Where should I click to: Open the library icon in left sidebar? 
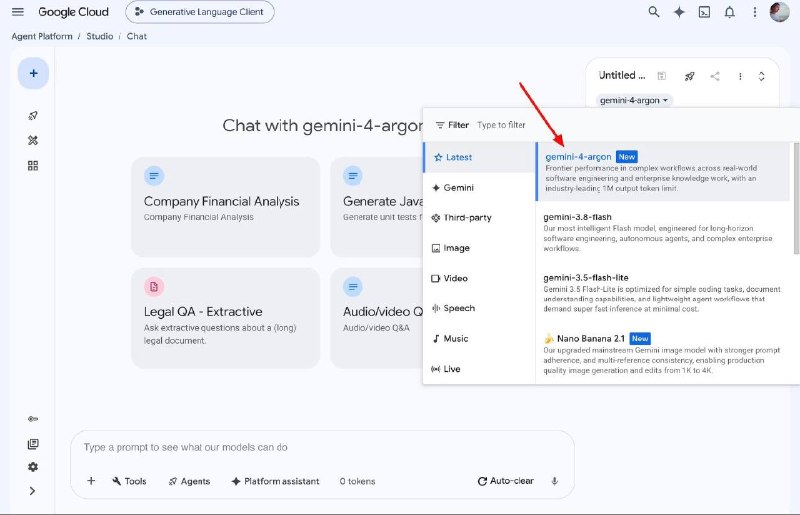coord(33,444)
